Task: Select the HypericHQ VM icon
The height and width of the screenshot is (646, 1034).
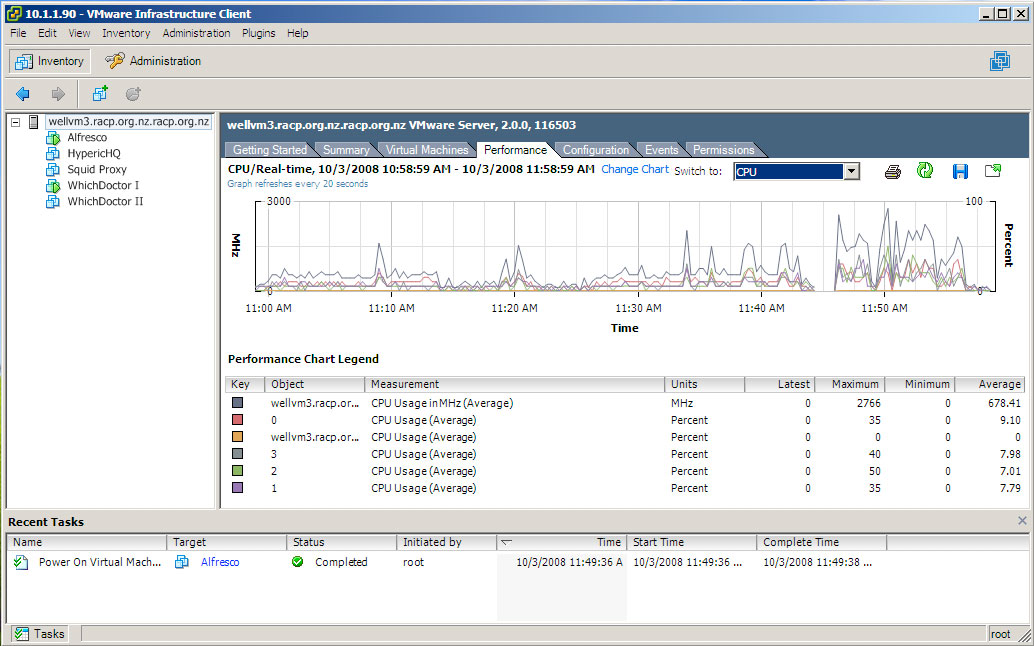Action: coord(53,154)
